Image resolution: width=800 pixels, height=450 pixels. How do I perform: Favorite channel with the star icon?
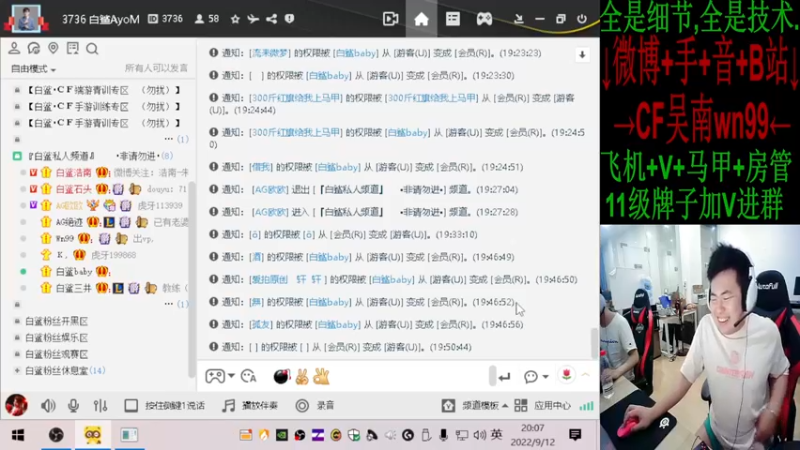(x=235, y=19)
